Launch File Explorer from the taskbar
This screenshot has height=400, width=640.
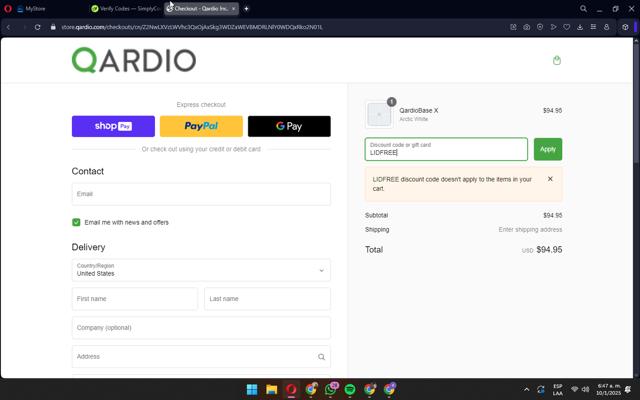[271, 390]
